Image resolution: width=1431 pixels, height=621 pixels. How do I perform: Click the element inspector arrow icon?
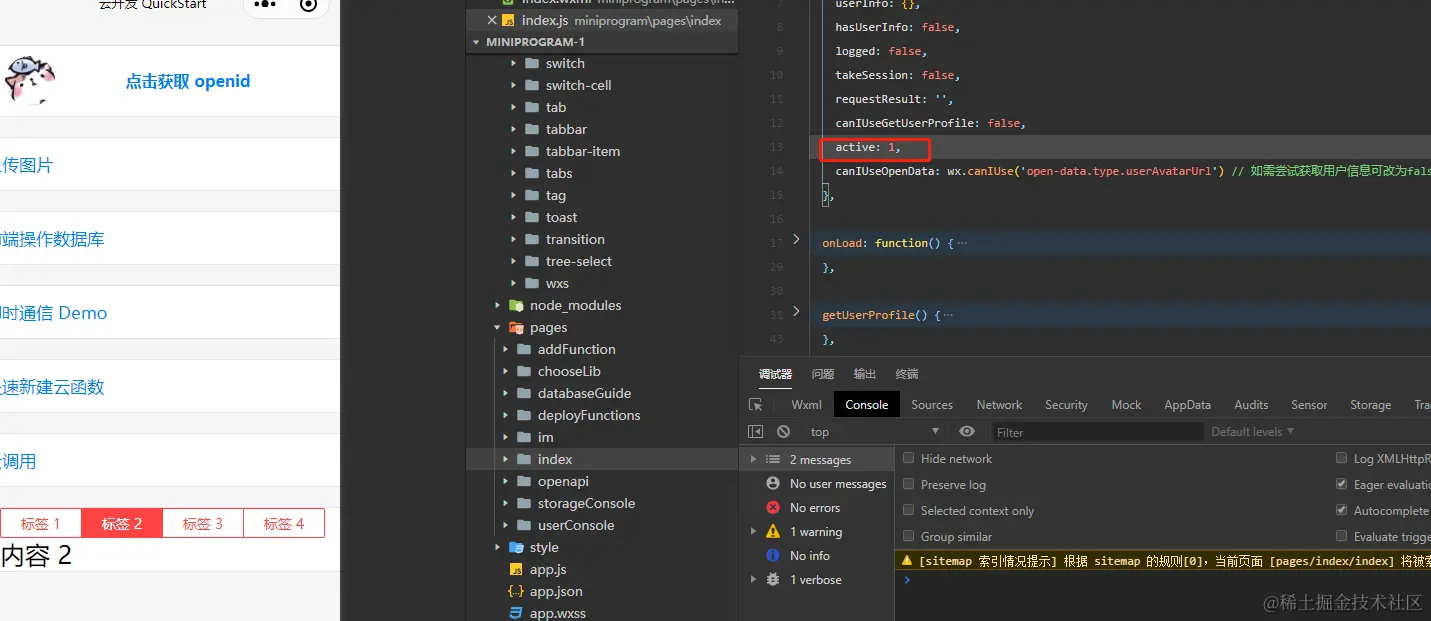(x=756, y=405)
